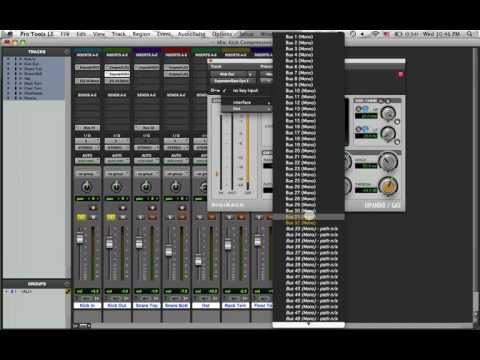Viewport: 480px width, 360px height.
Task: Open the Apple menu
Action: tap(10, 34)
